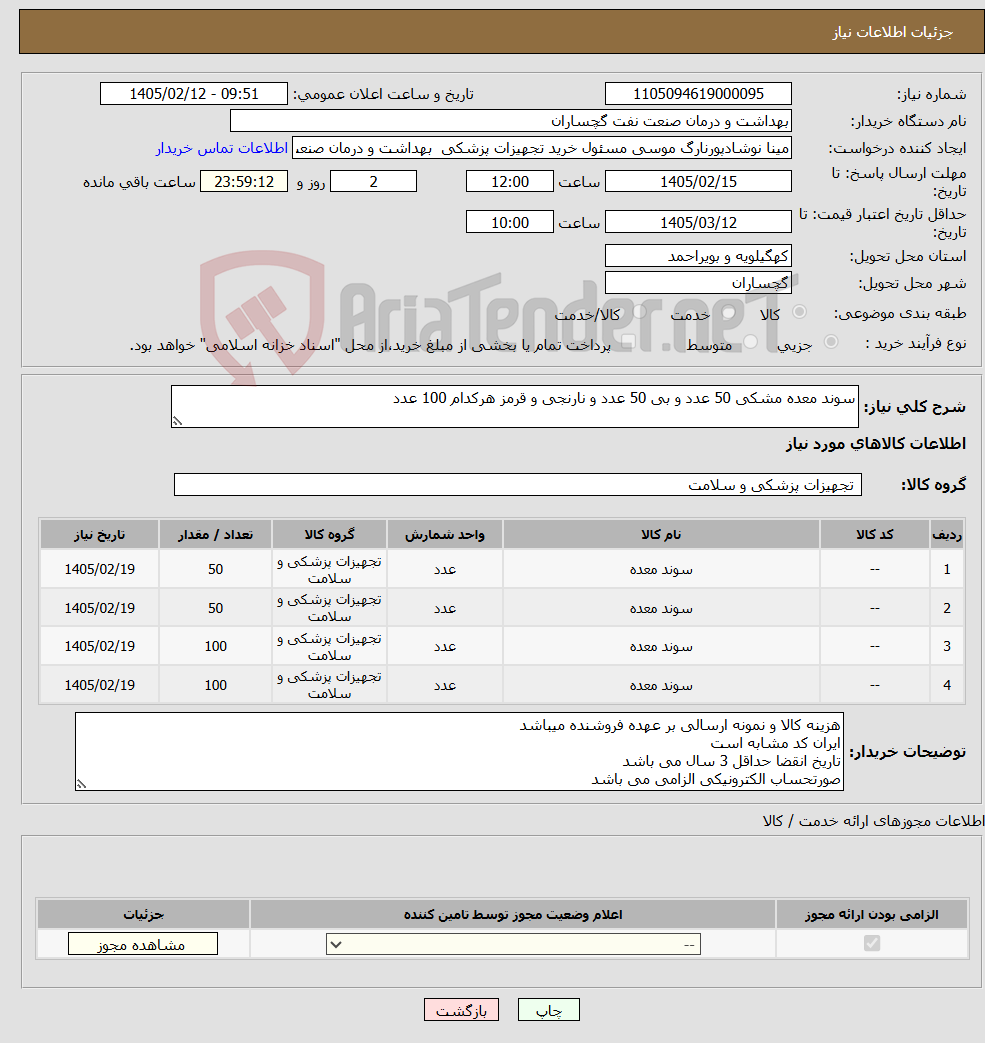Click سوند معده in row 3
Screen dimensions: 985x1043
(x=661, y=646)
